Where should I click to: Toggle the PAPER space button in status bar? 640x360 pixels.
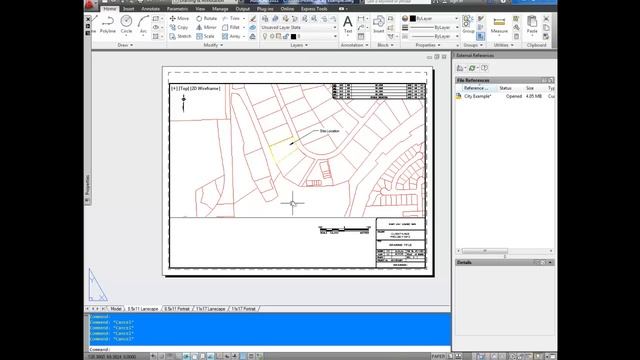coord(438,356)
